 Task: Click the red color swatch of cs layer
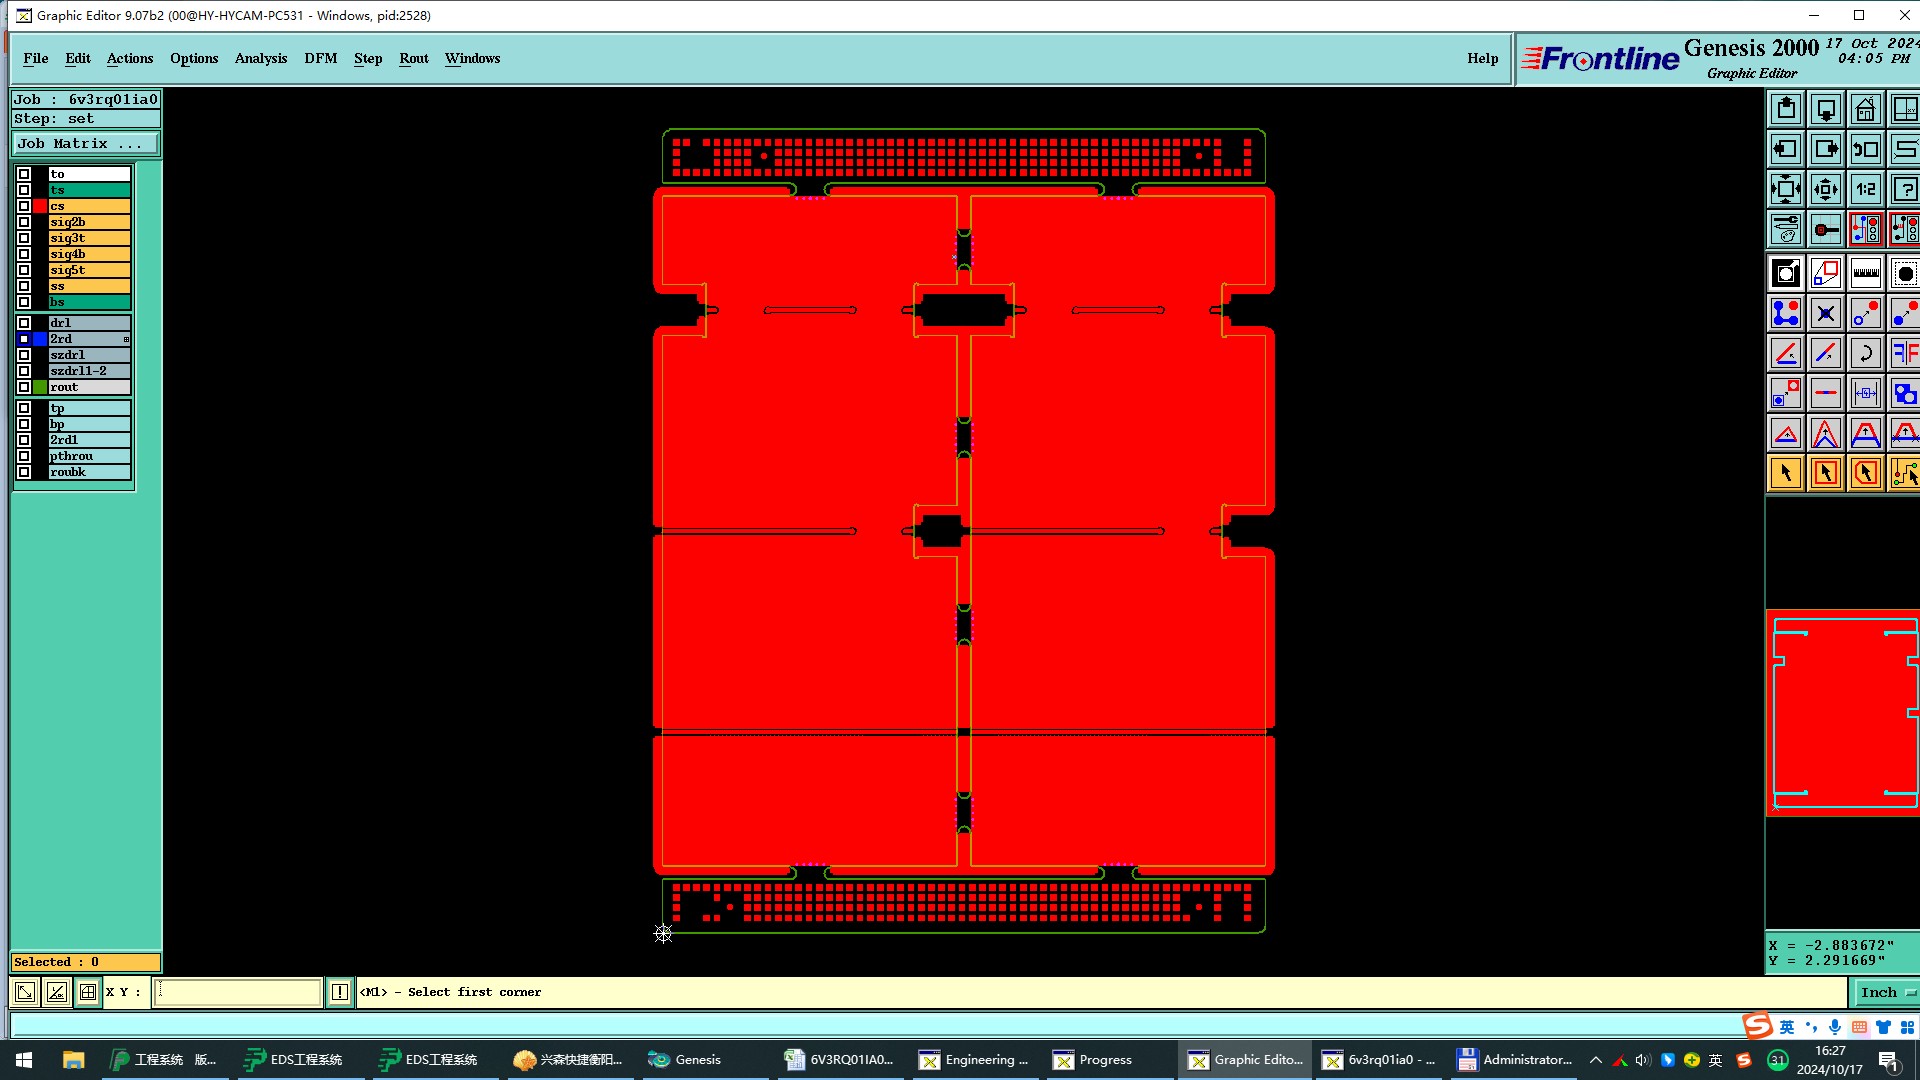click(x=40, y=206)
